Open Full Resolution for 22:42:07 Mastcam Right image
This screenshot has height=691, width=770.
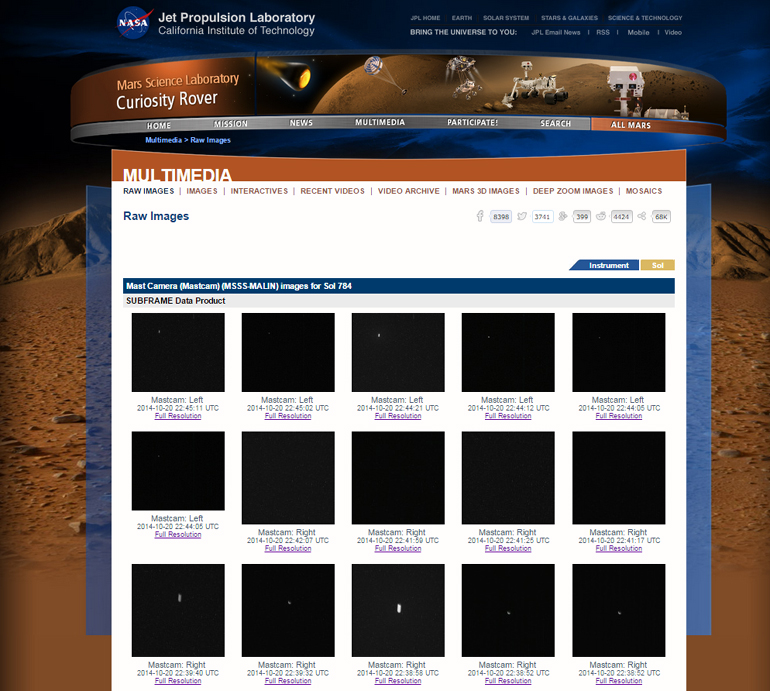point(288,548)
